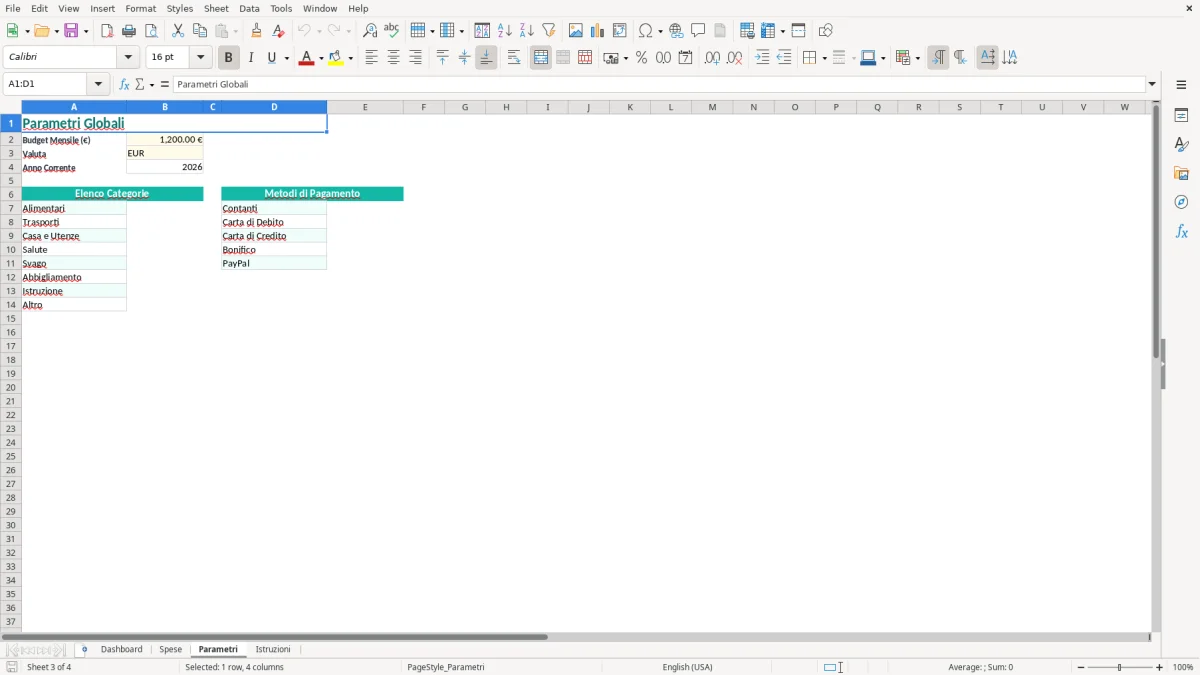Sort ascending
Screen dimensions: 1200x675
(x=505, y=31)
